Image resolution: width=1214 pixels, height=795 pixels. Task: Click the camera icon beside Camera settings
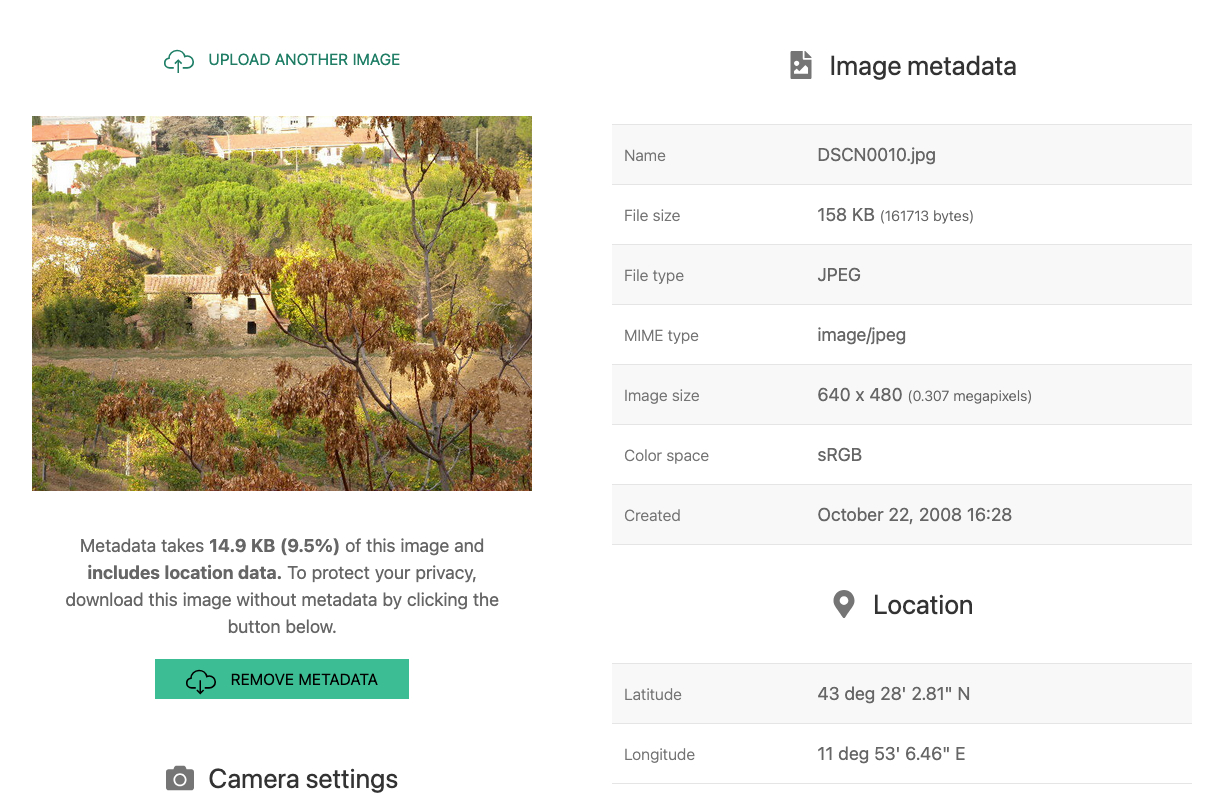click(179, 779)
